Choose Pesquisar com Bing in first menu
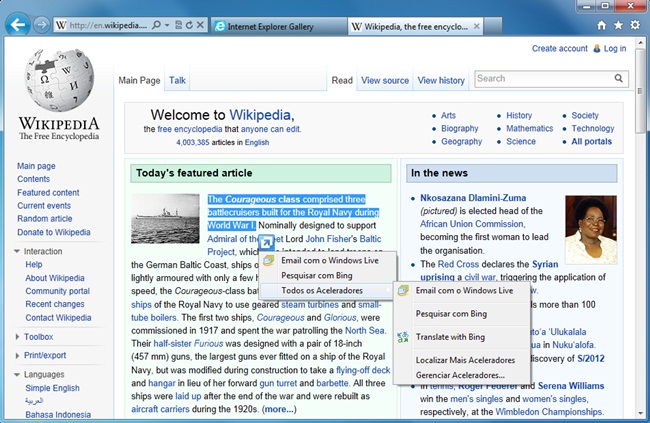The height and width of the screenshot is (423, 650). click(x=317, y=275)
